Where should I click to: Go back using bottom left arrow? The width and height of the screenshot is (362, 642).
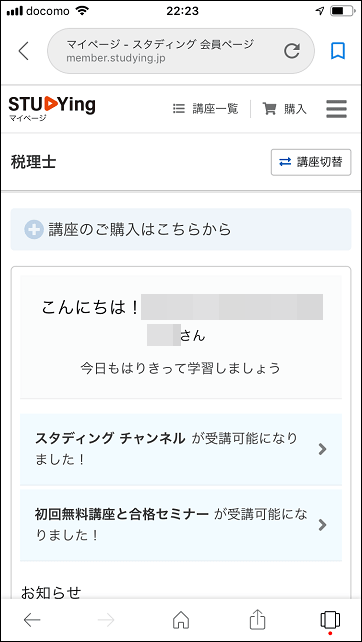[x=32, y=620]
